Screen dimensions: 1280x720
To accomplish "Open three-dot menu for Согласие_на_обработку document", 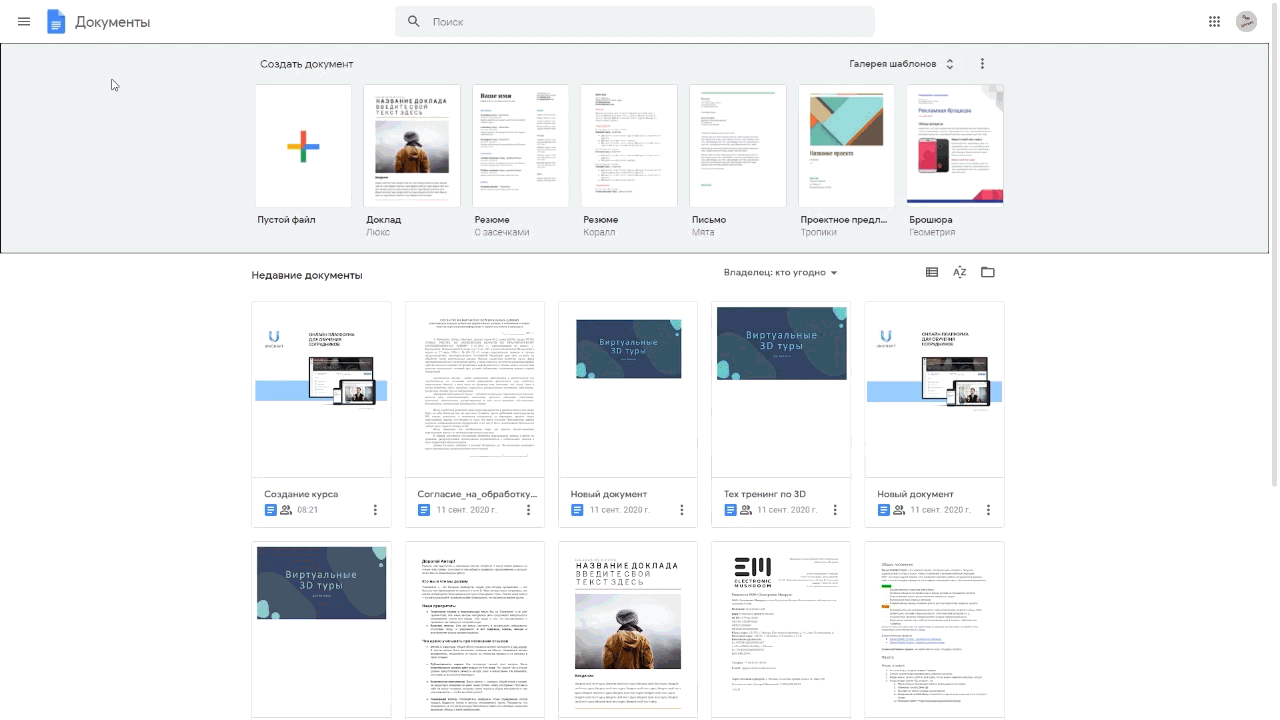I will [x=529, y=510].
